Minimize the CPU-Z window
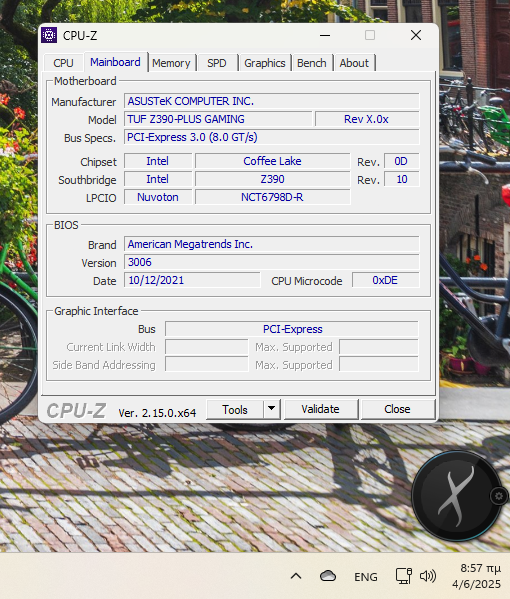 (x=325, y=36)
